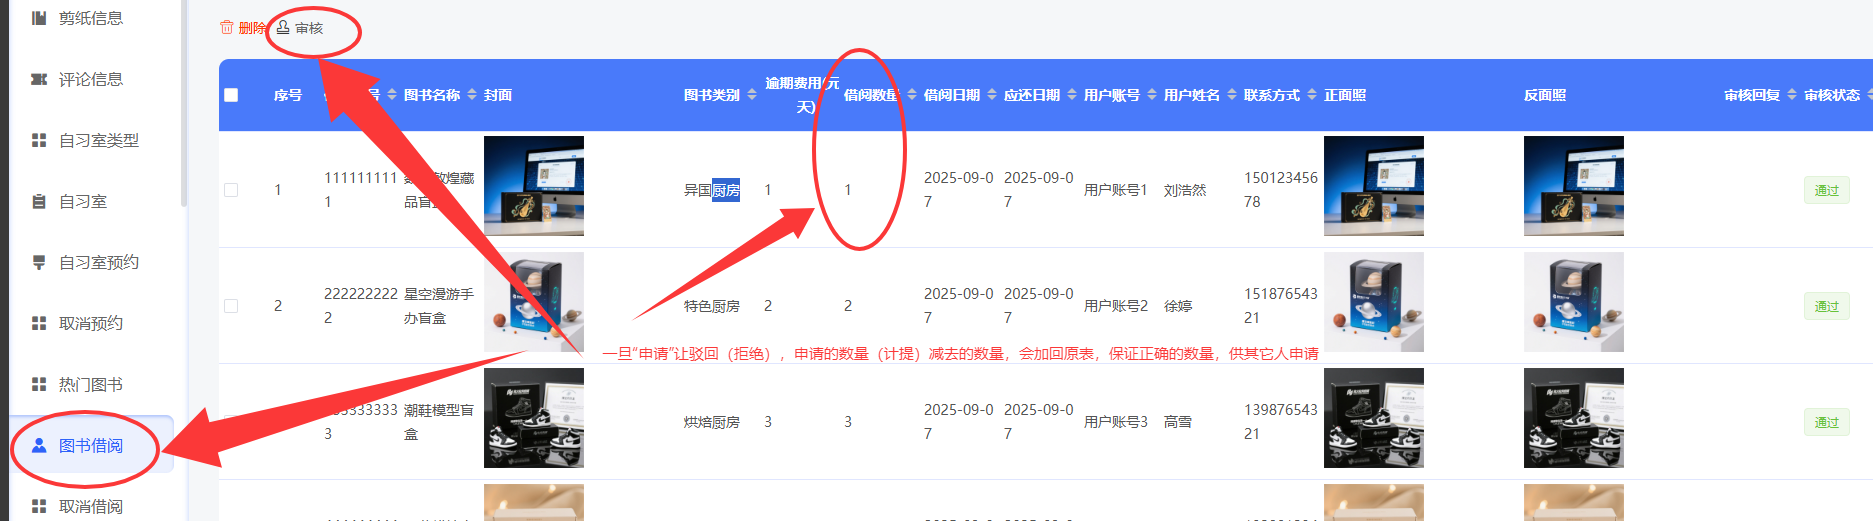The image size is (1873, 521).
Task: Sort by 联系方式 column arrows
Action: (1312, 95)
